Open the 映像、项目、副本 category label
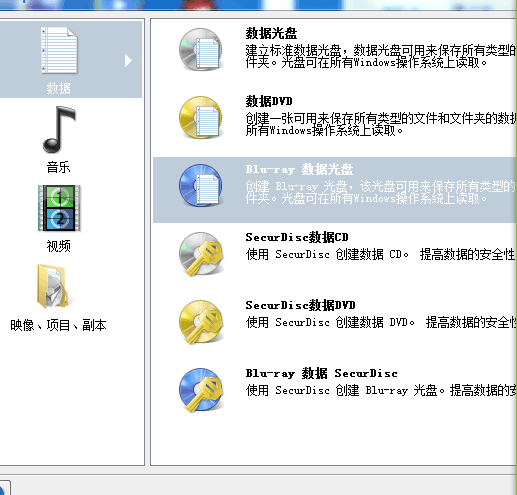This screenshot has height=495, width=517. 58,325
